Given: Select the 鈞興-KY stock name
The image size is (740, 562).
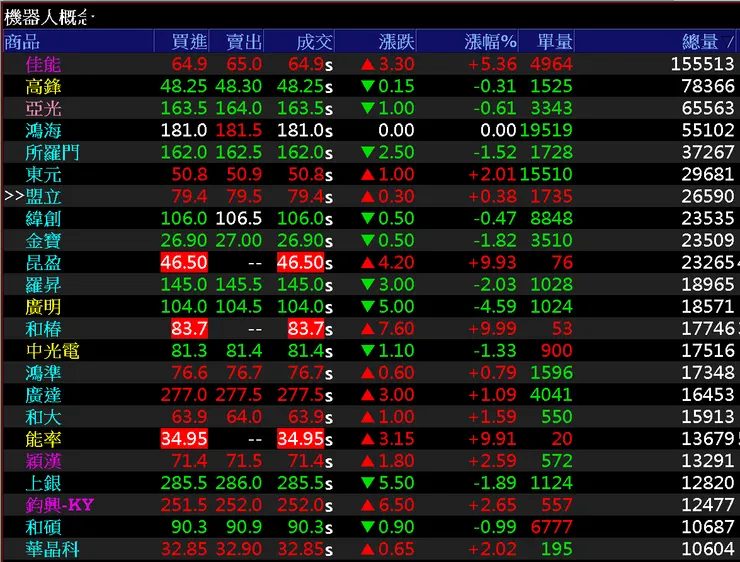Looking at the screenshot, I should [60, 505].
